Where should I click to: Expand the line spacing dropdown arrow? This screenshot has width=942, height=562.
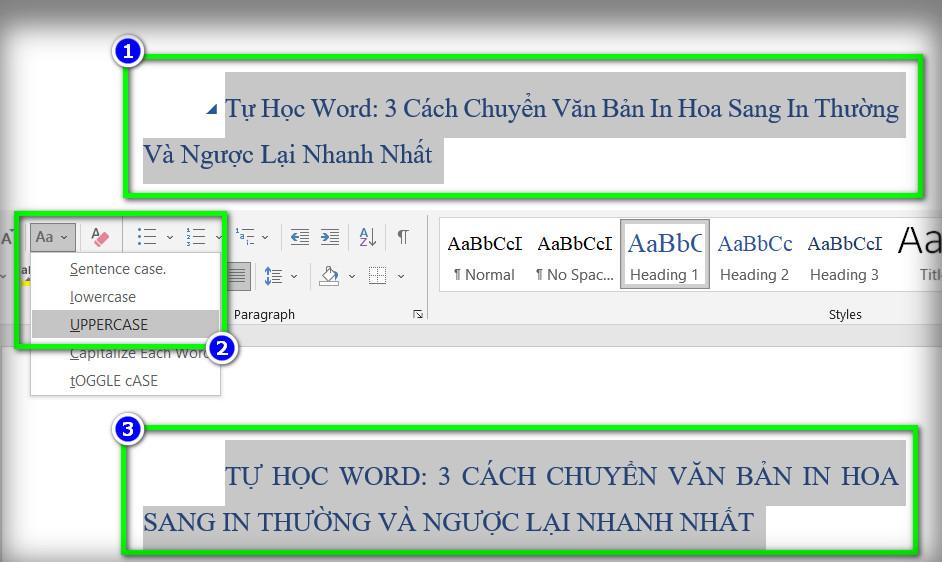[294, 276]
